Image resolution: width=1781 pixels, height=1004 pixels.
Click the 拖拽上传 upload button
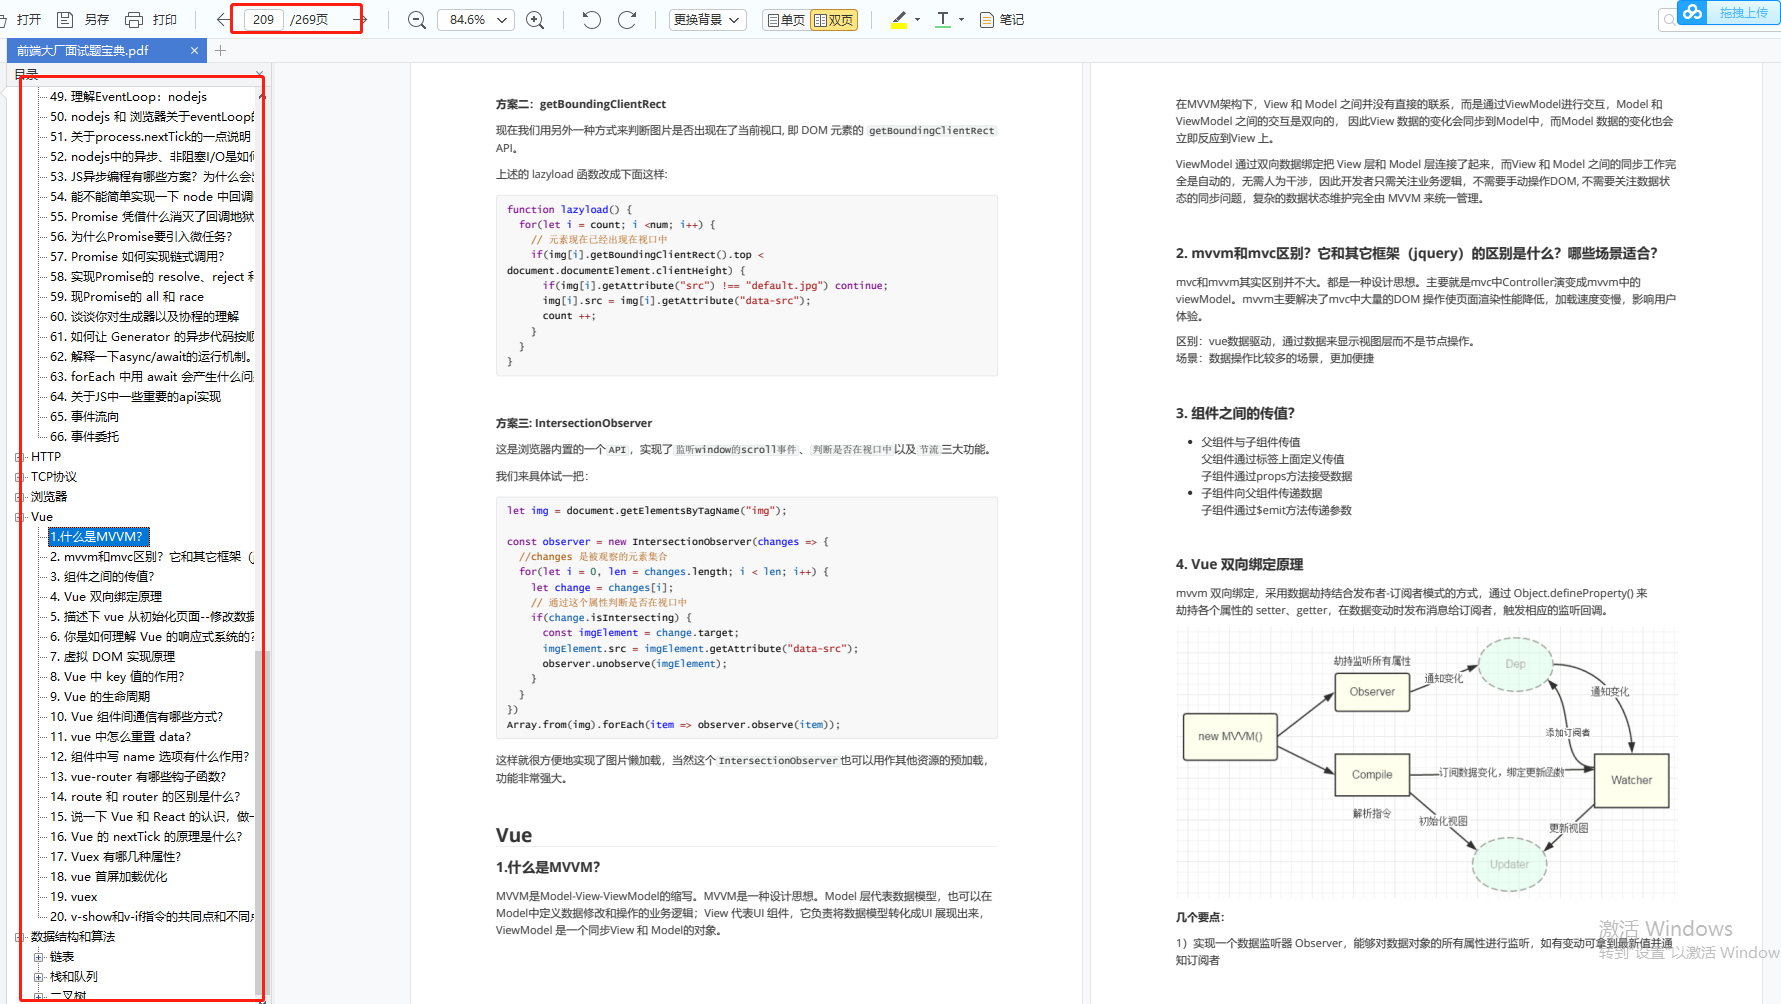pos(1742,13)
